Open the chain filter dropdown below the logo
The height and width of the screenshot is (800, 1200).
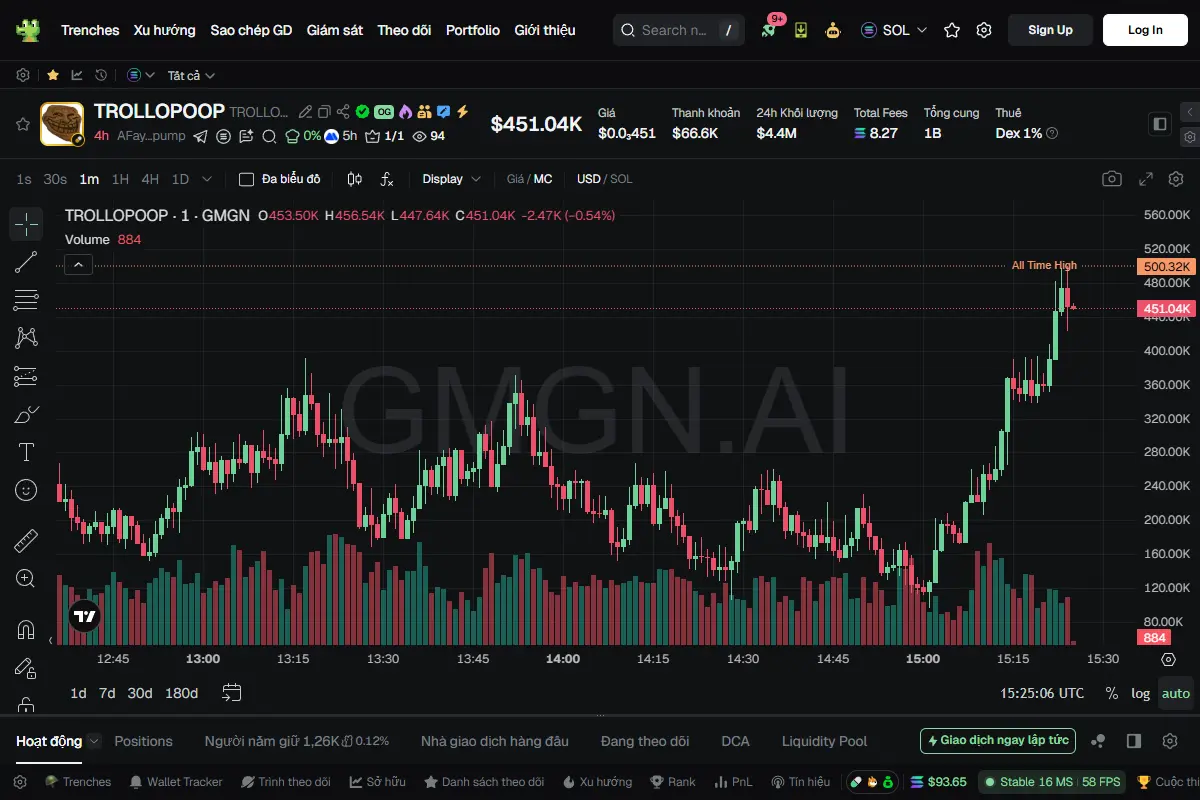(141, 75)
